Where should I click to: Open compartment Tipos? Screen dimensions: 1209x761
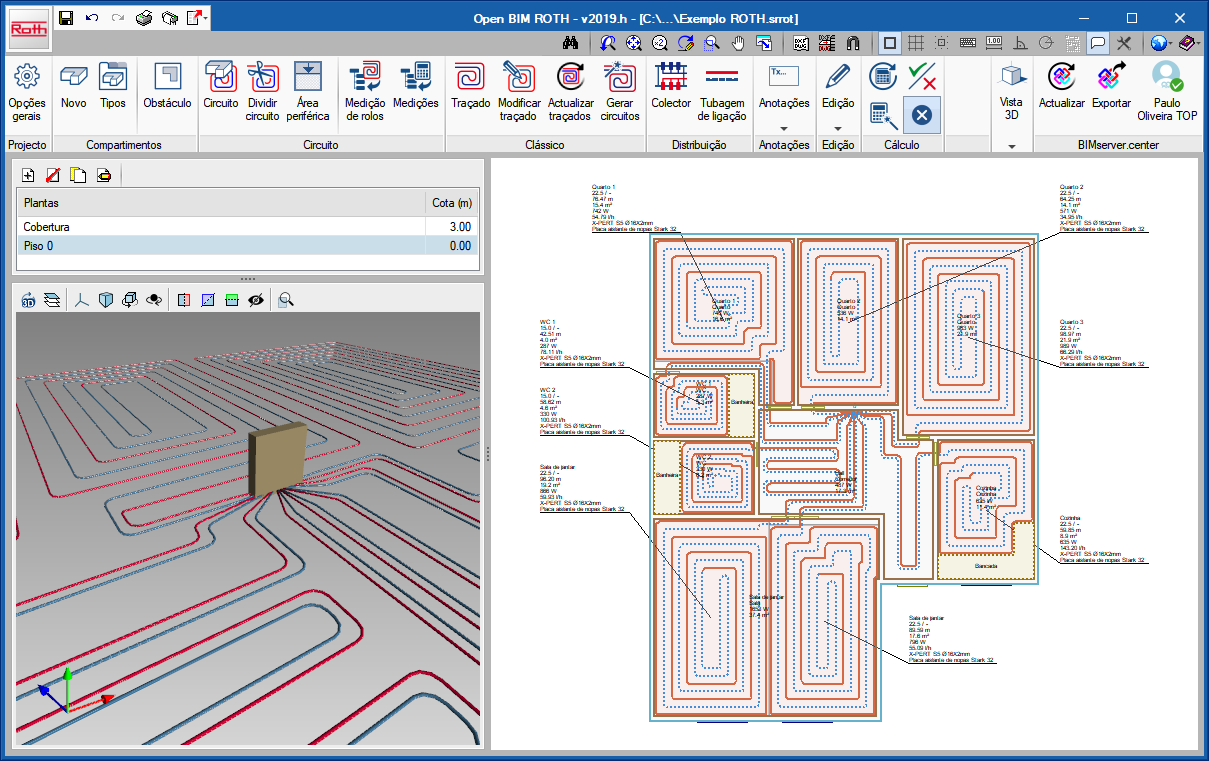(x=113, y=86)
